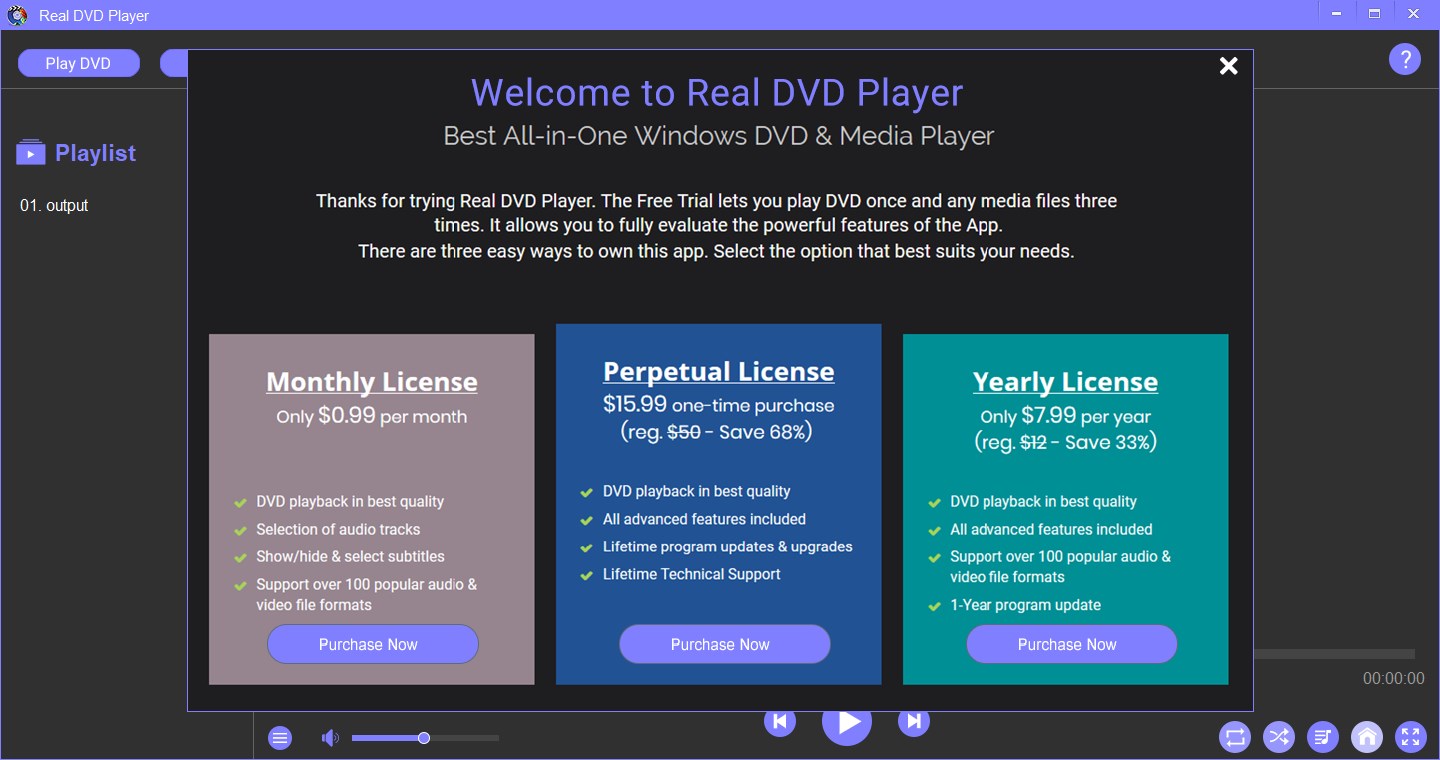Click 'Show/hide & select subtitles' feature text
1440x760 pixels.
350,556
